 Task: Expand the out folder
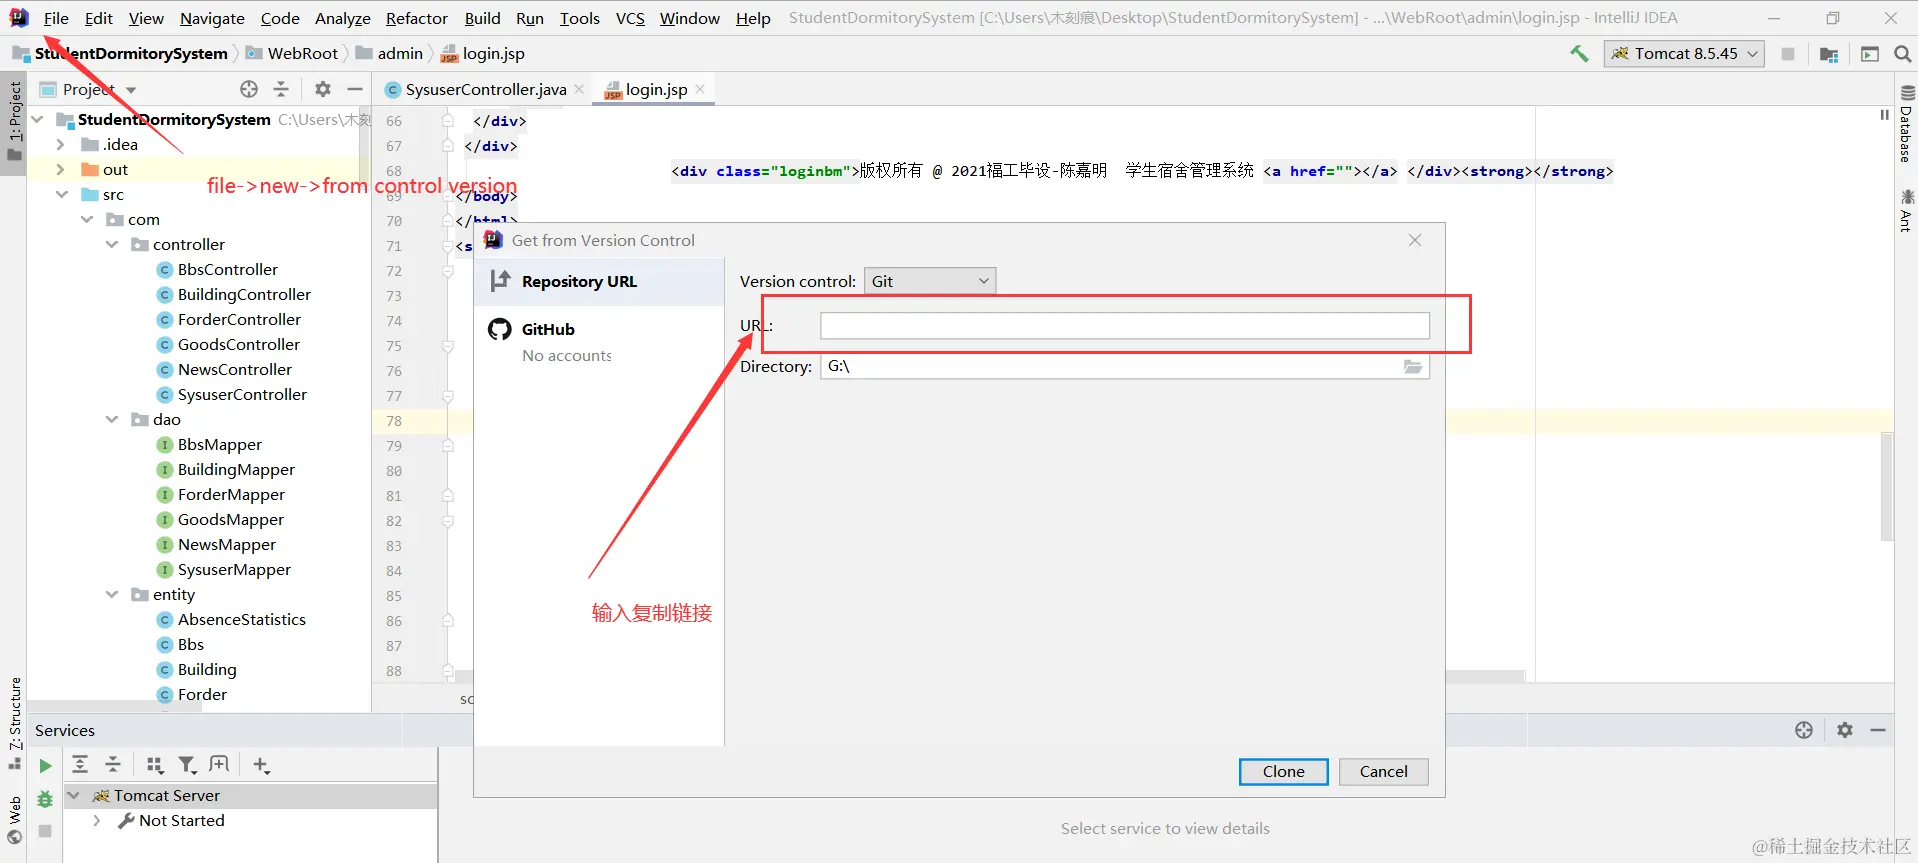61,169
